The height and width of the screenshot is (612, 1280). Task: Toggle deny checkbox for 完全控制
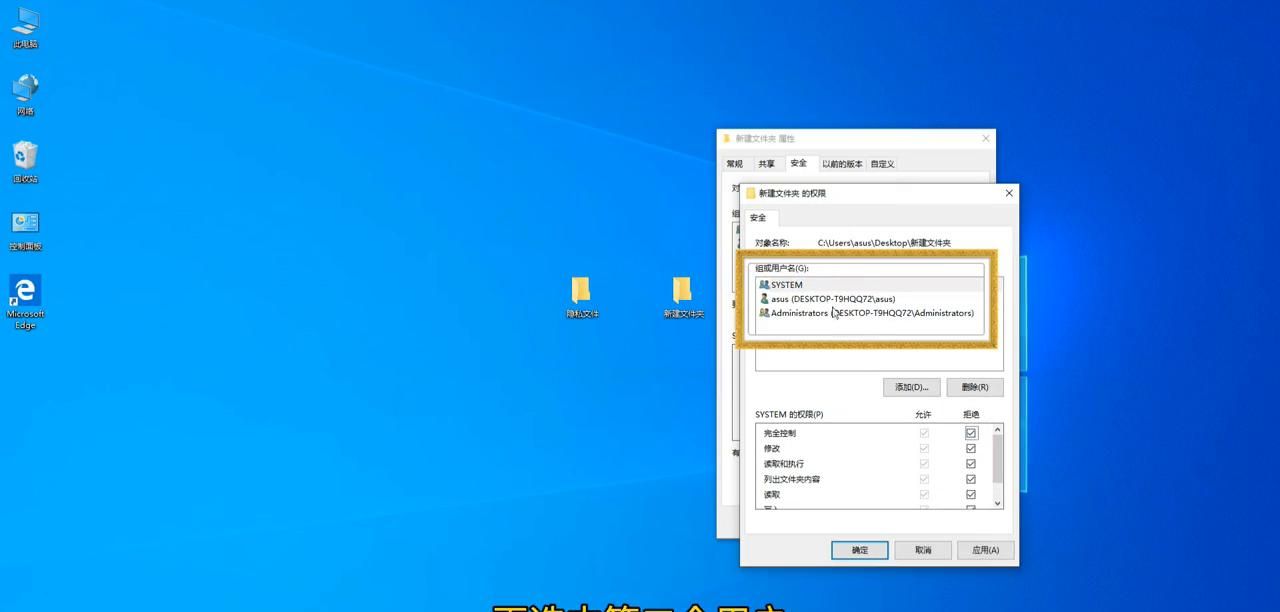pos(971,433)
